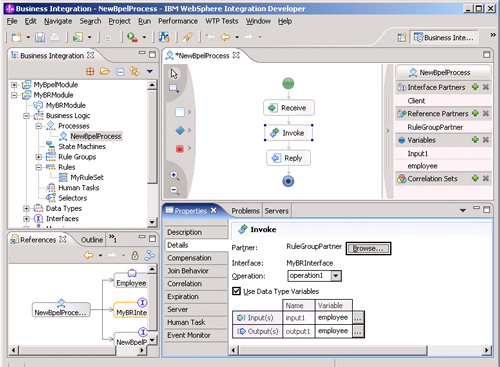Click the blue end node of process
500x367 pixels.
288,181
